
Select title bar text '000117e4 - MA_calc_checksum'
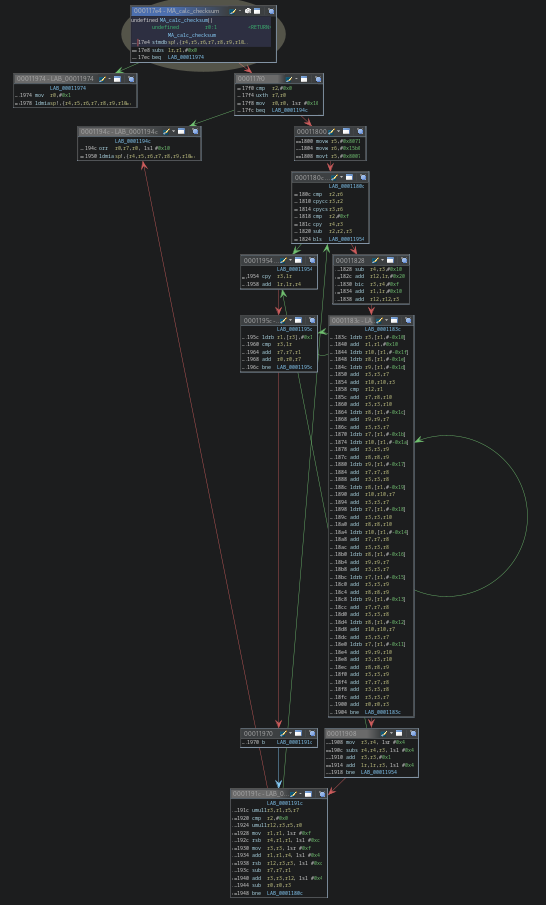(x=176, y=11)
